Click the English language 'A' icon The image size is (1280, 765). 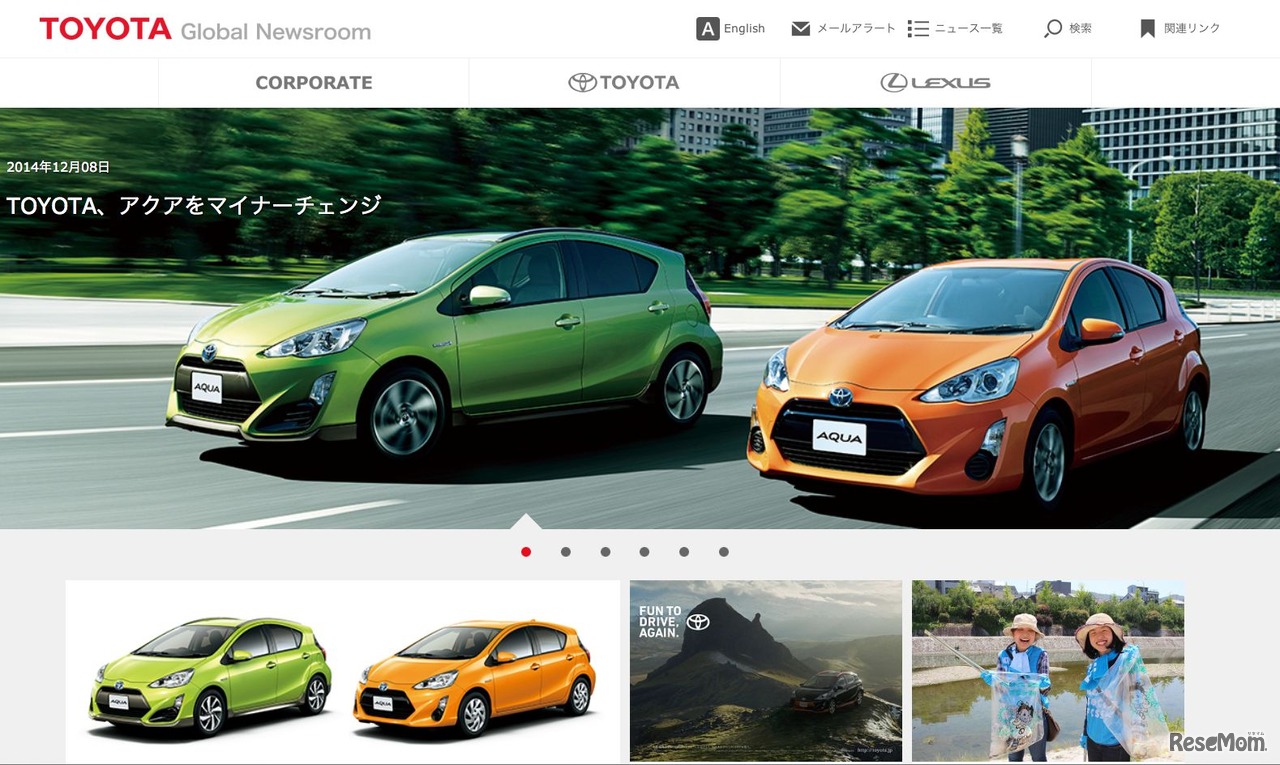[708, 29]
